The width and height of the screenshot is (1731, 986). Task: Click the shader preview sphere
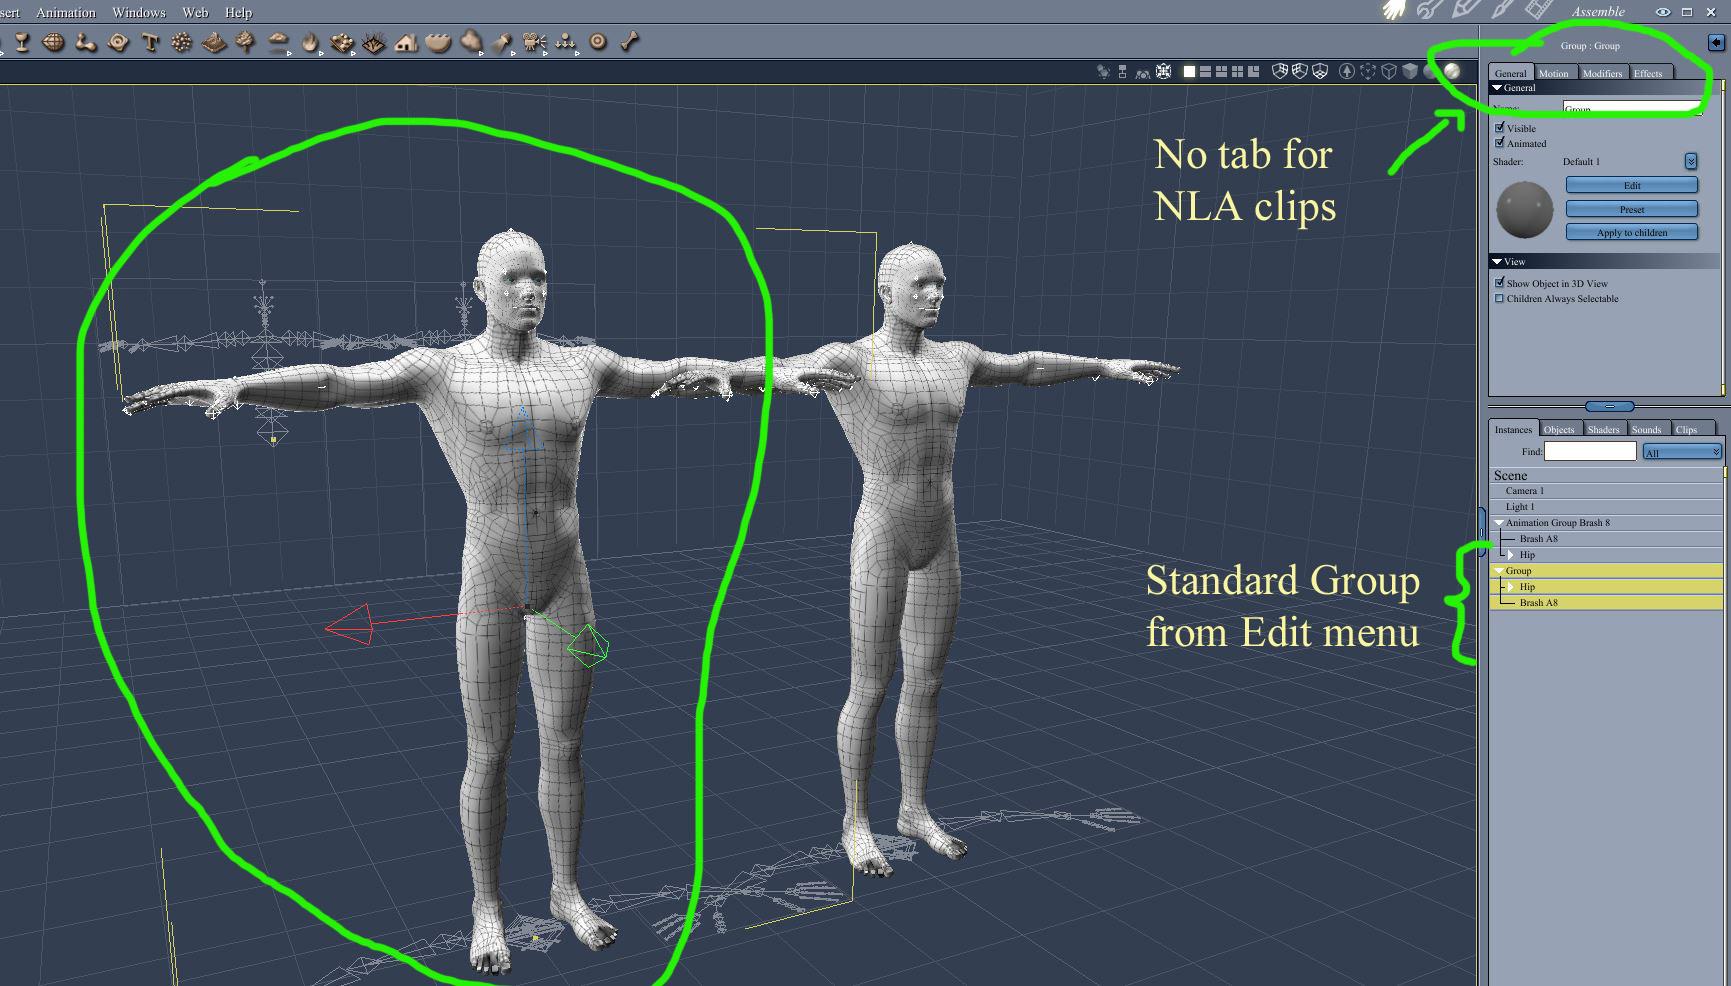1524,209
